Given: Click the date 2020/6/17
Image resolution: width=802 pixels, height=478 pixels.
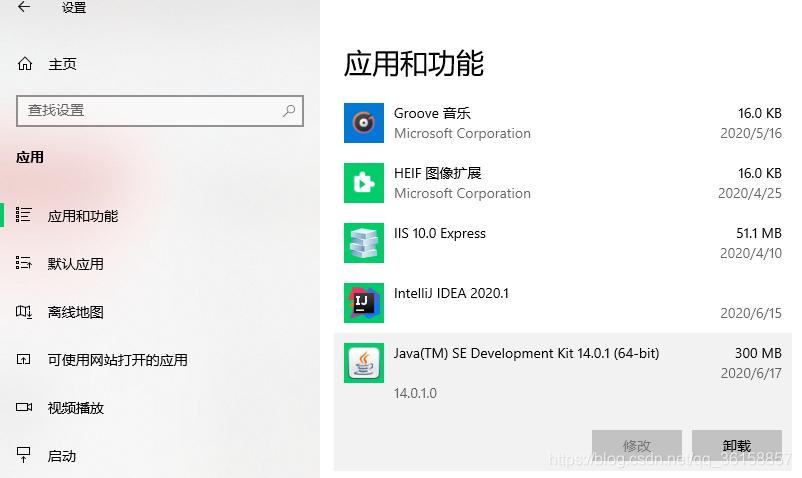Looking at the screenshot, I should tap(751, 373).
